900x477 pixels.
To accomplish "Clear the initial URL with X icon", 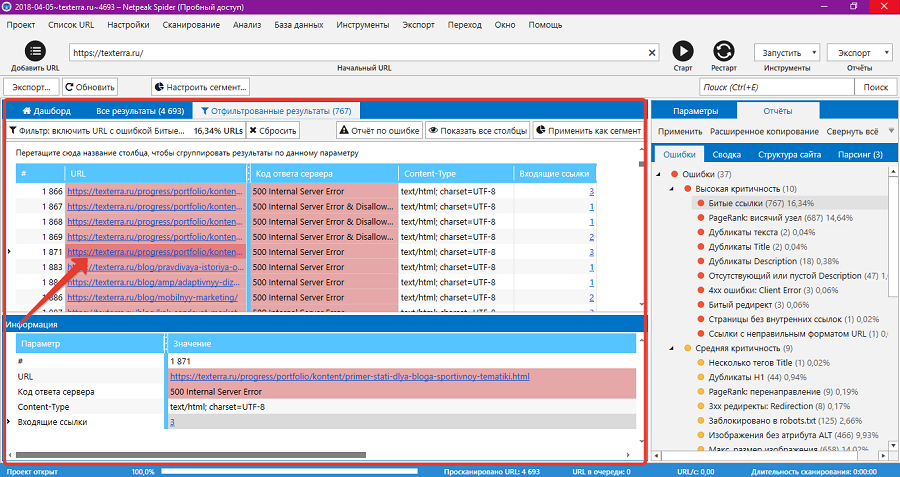I will point(652,53).
